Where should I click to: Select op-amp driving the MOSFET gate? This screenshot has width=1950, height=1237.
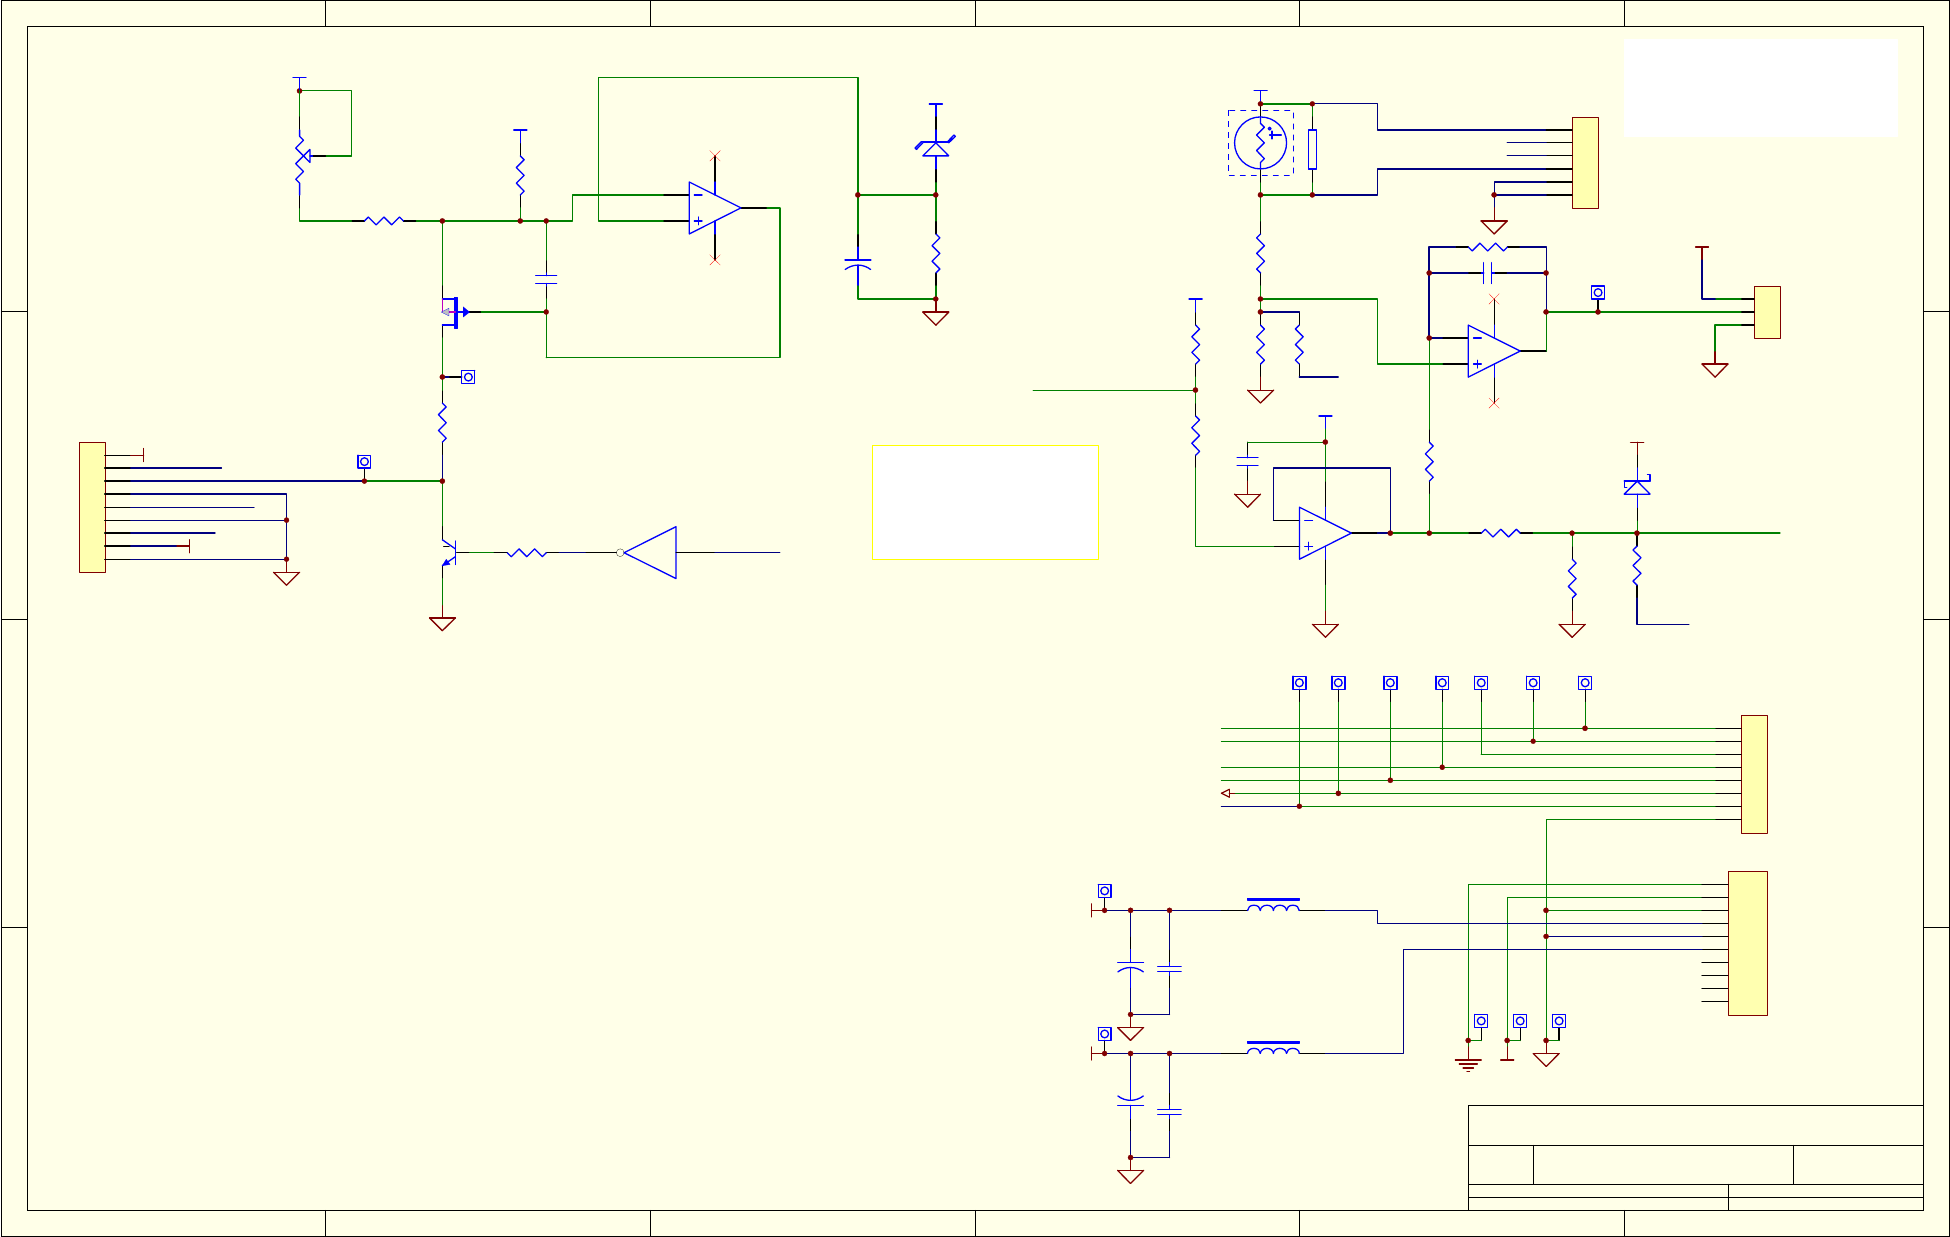[714, 208]
